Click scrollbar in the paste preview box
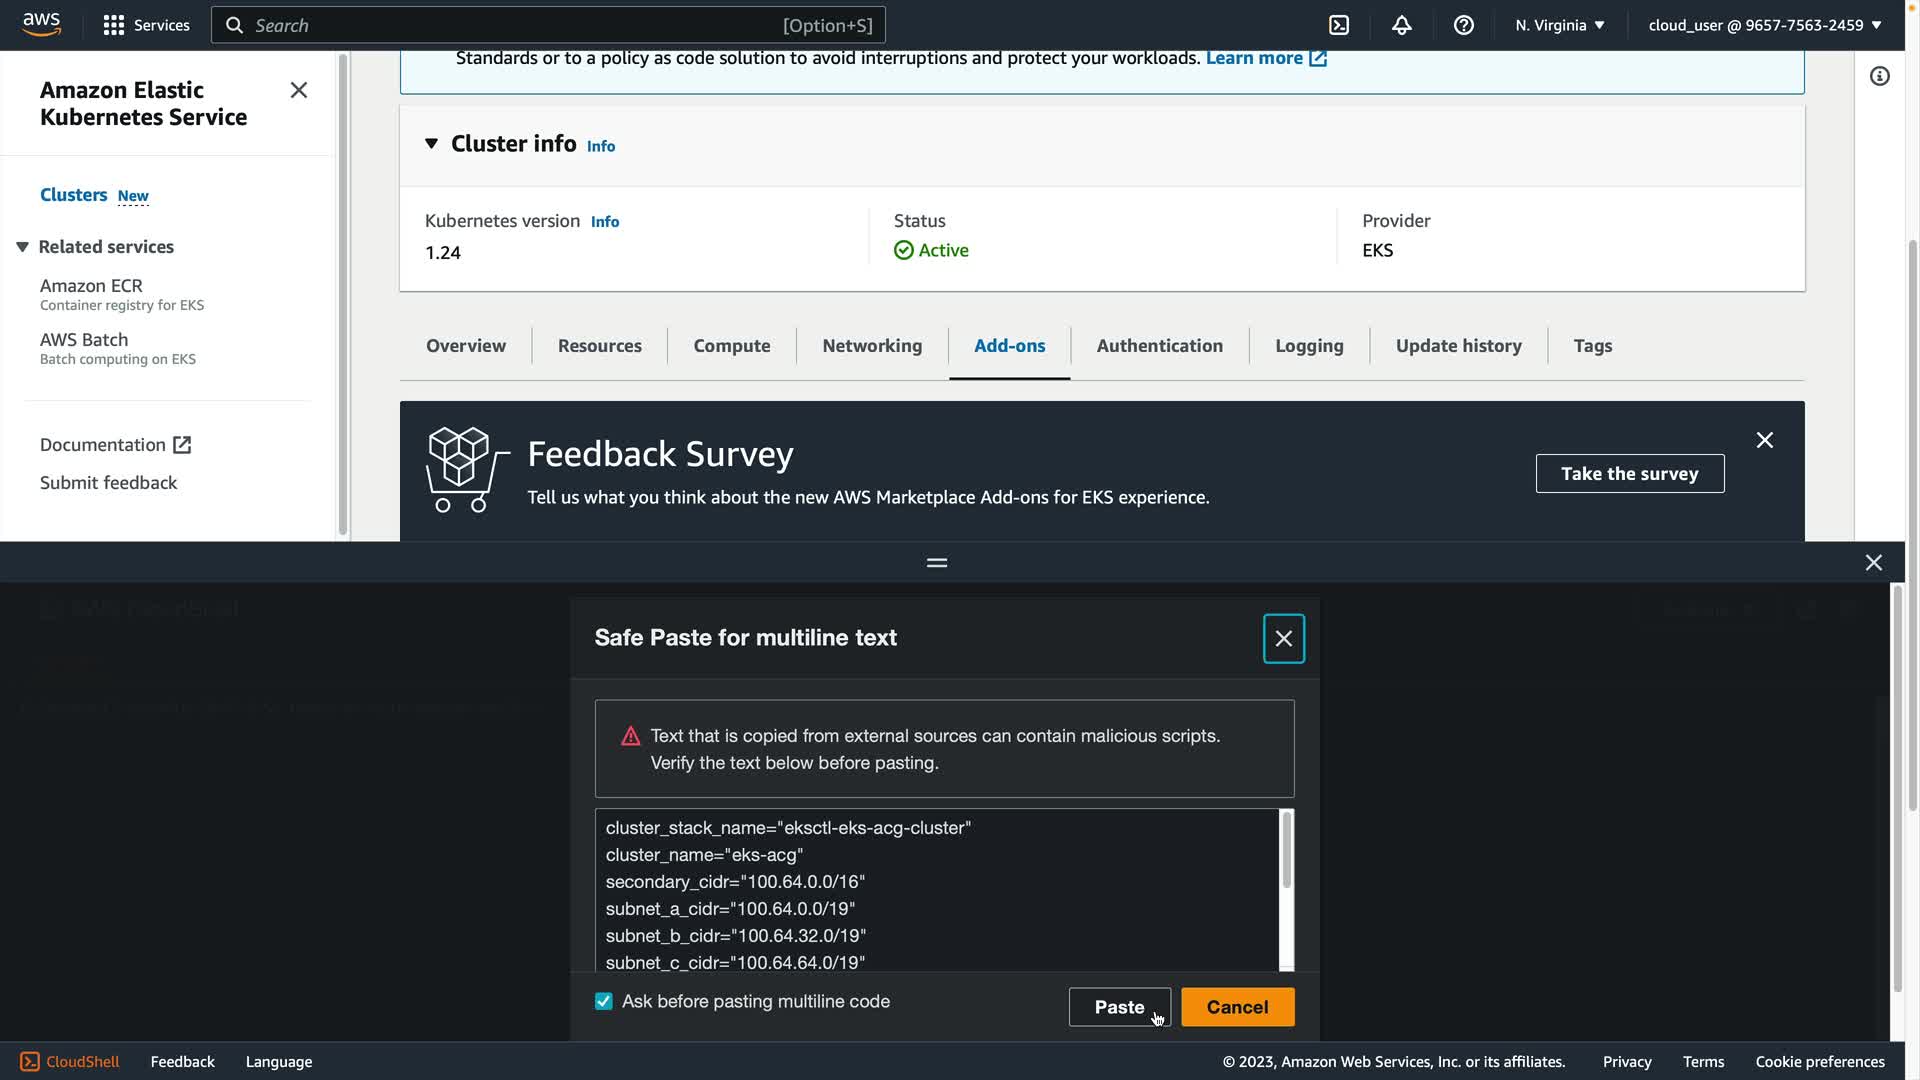The image size is (1920, 1080). click(1286, 850)
